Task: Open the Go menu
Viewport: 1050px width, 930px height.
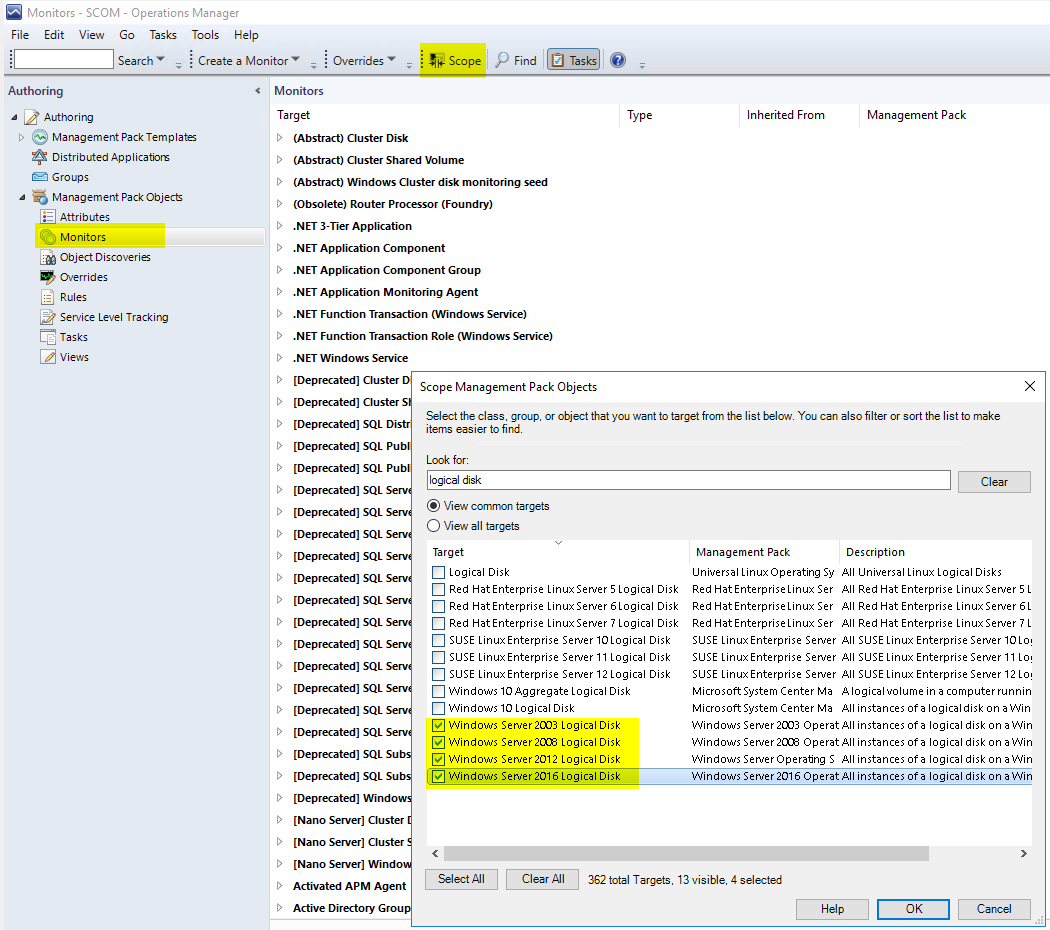Action: [127, 35]
